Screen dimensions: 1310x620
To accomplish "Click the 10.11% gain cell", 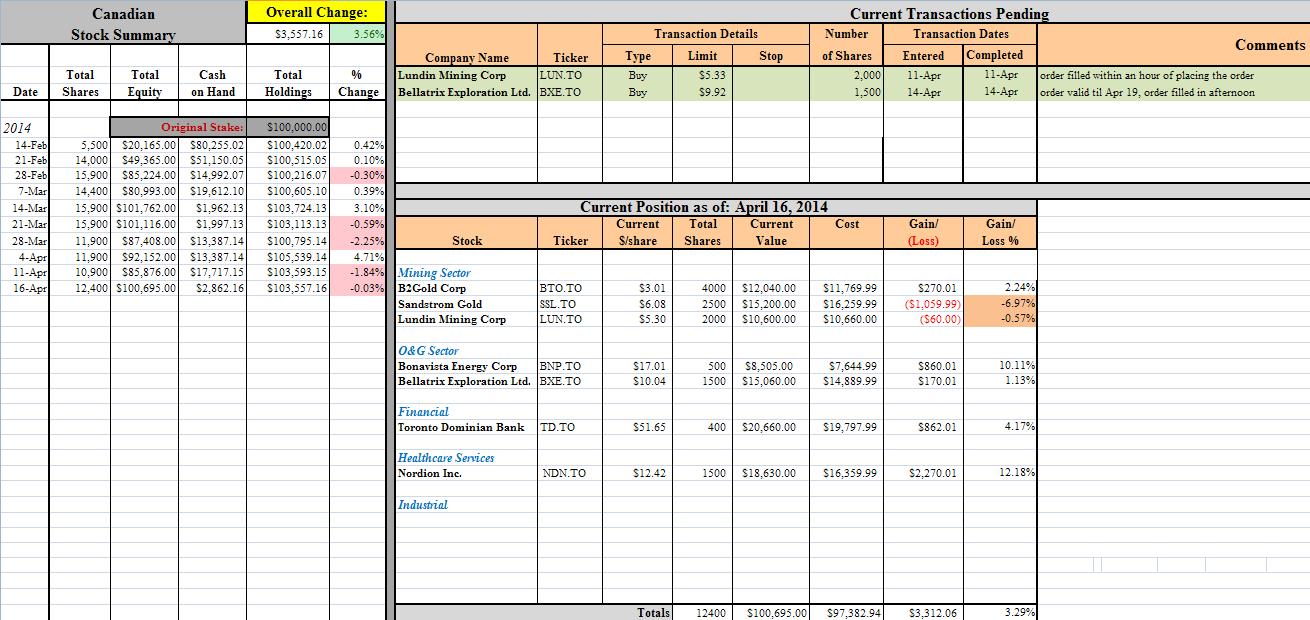I will pos(1000,366).
